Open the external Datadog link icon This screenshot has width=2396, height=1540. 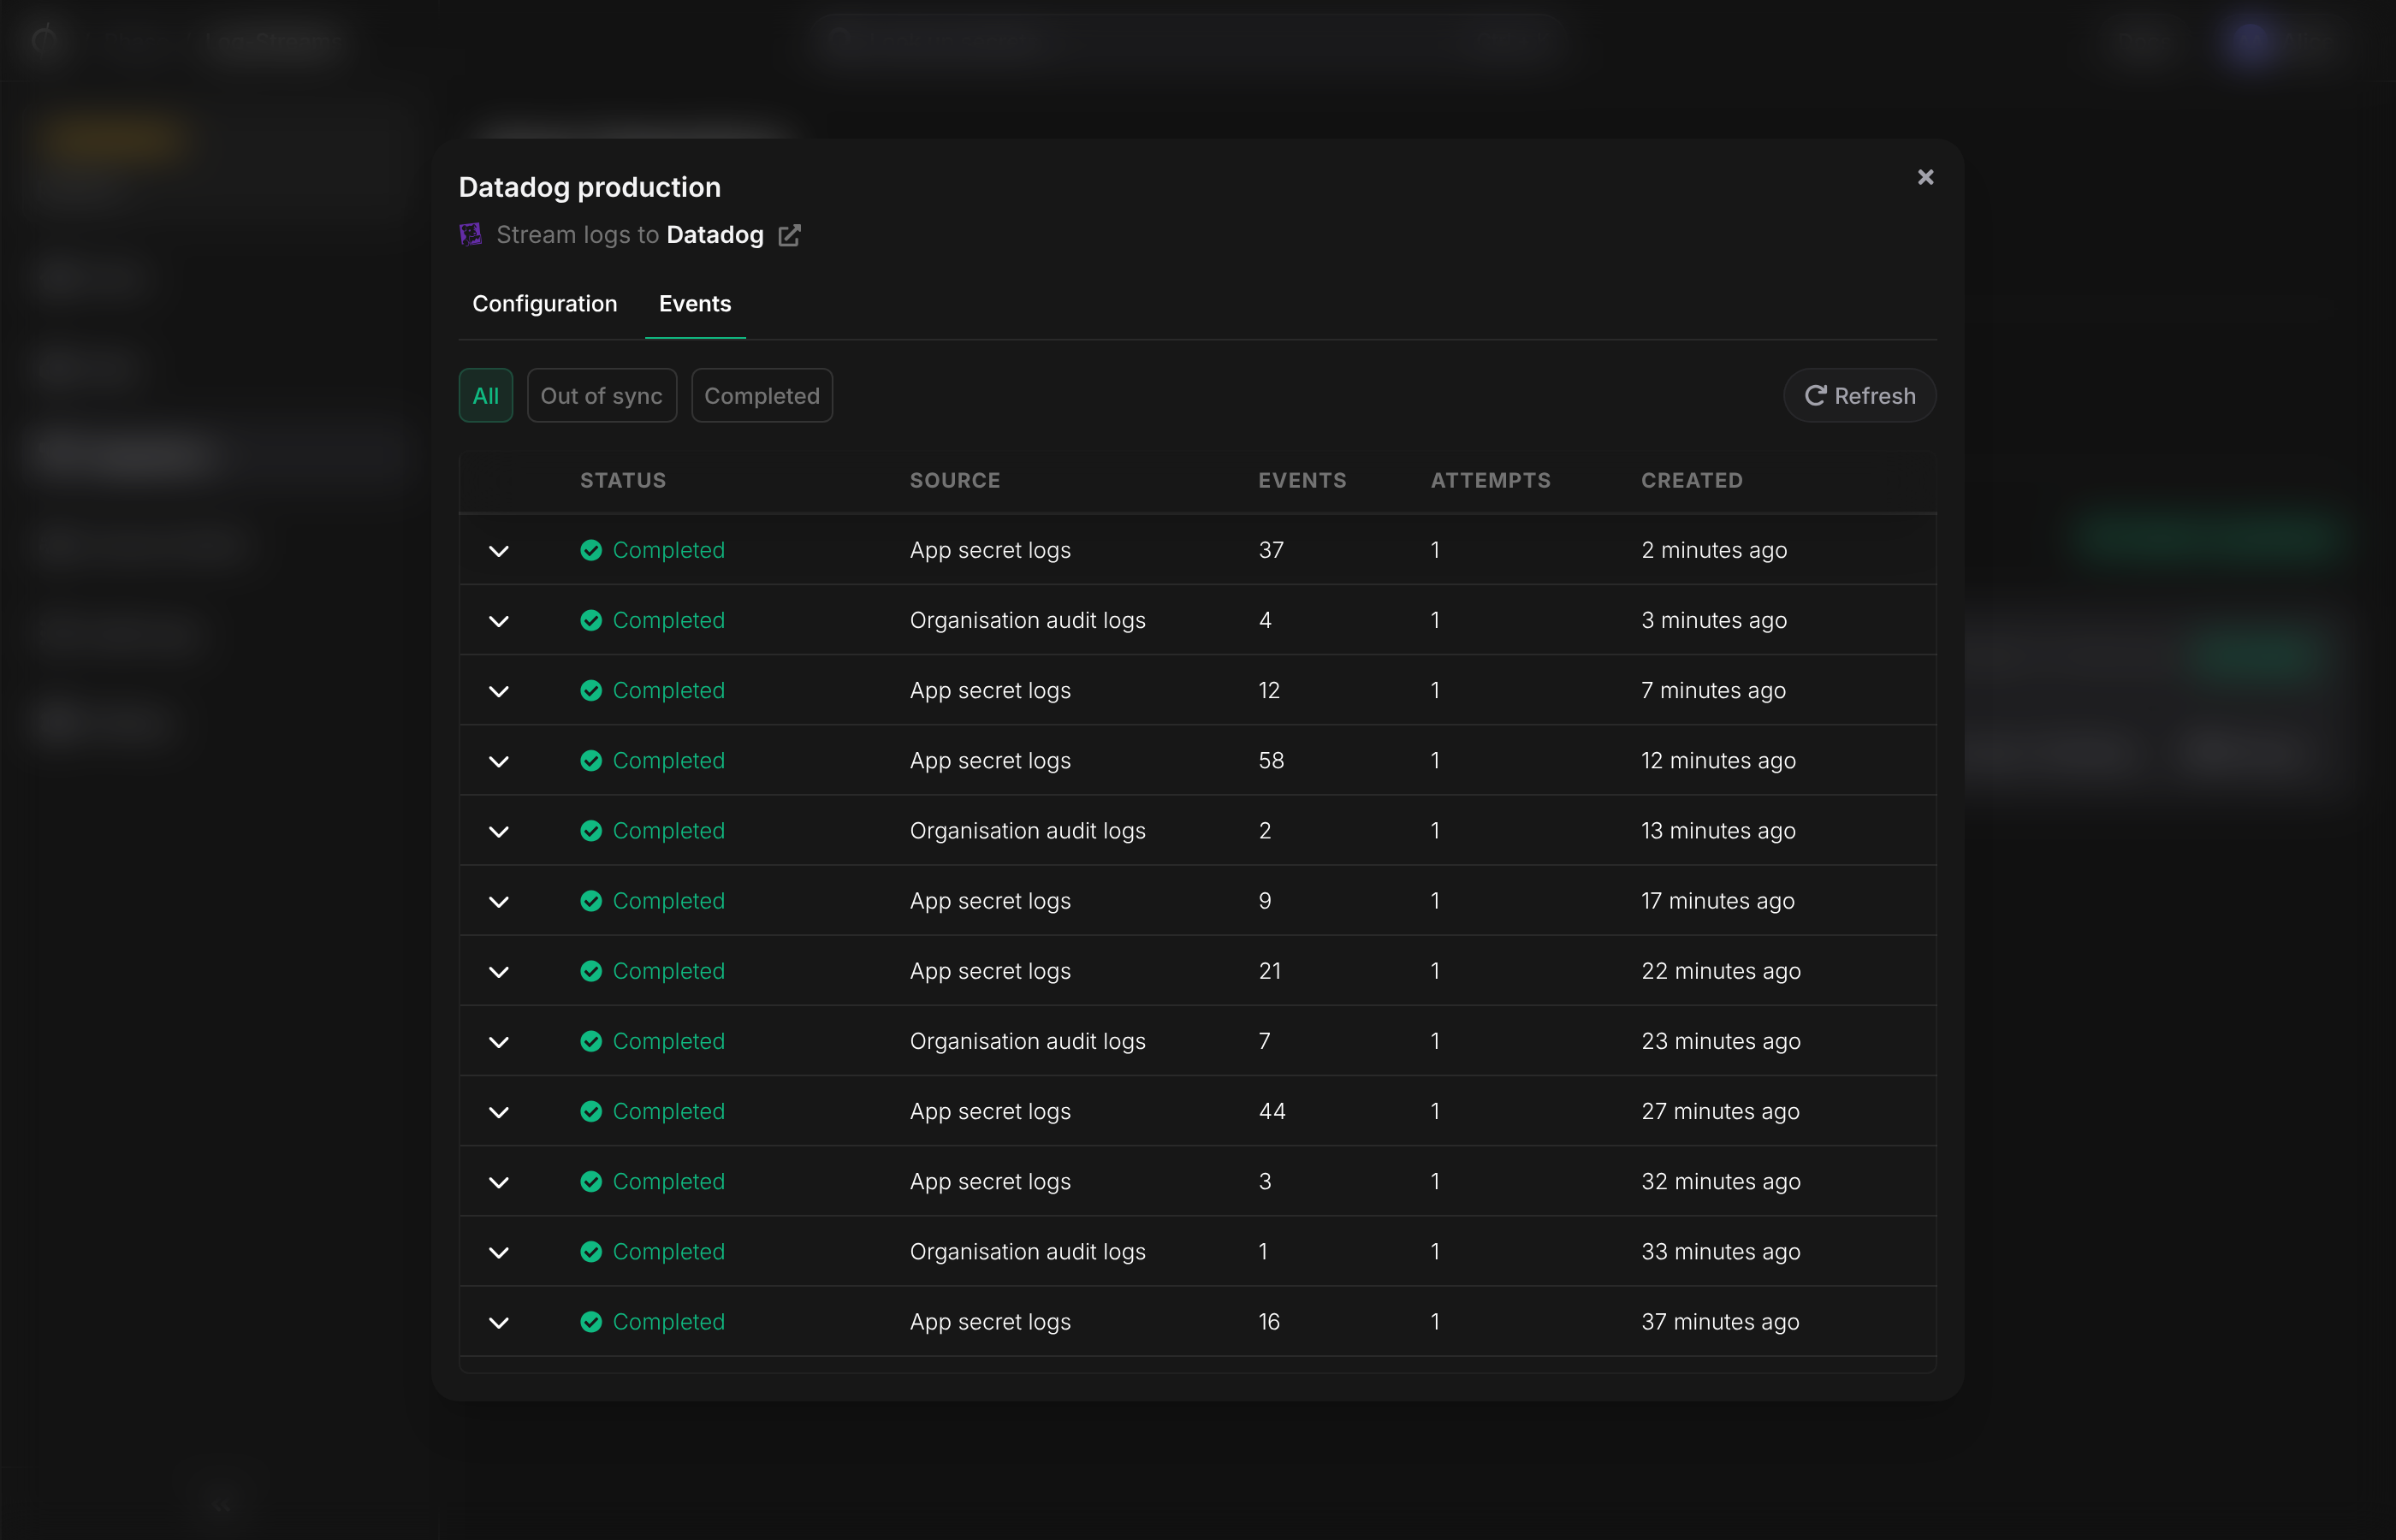click(789, 235)
